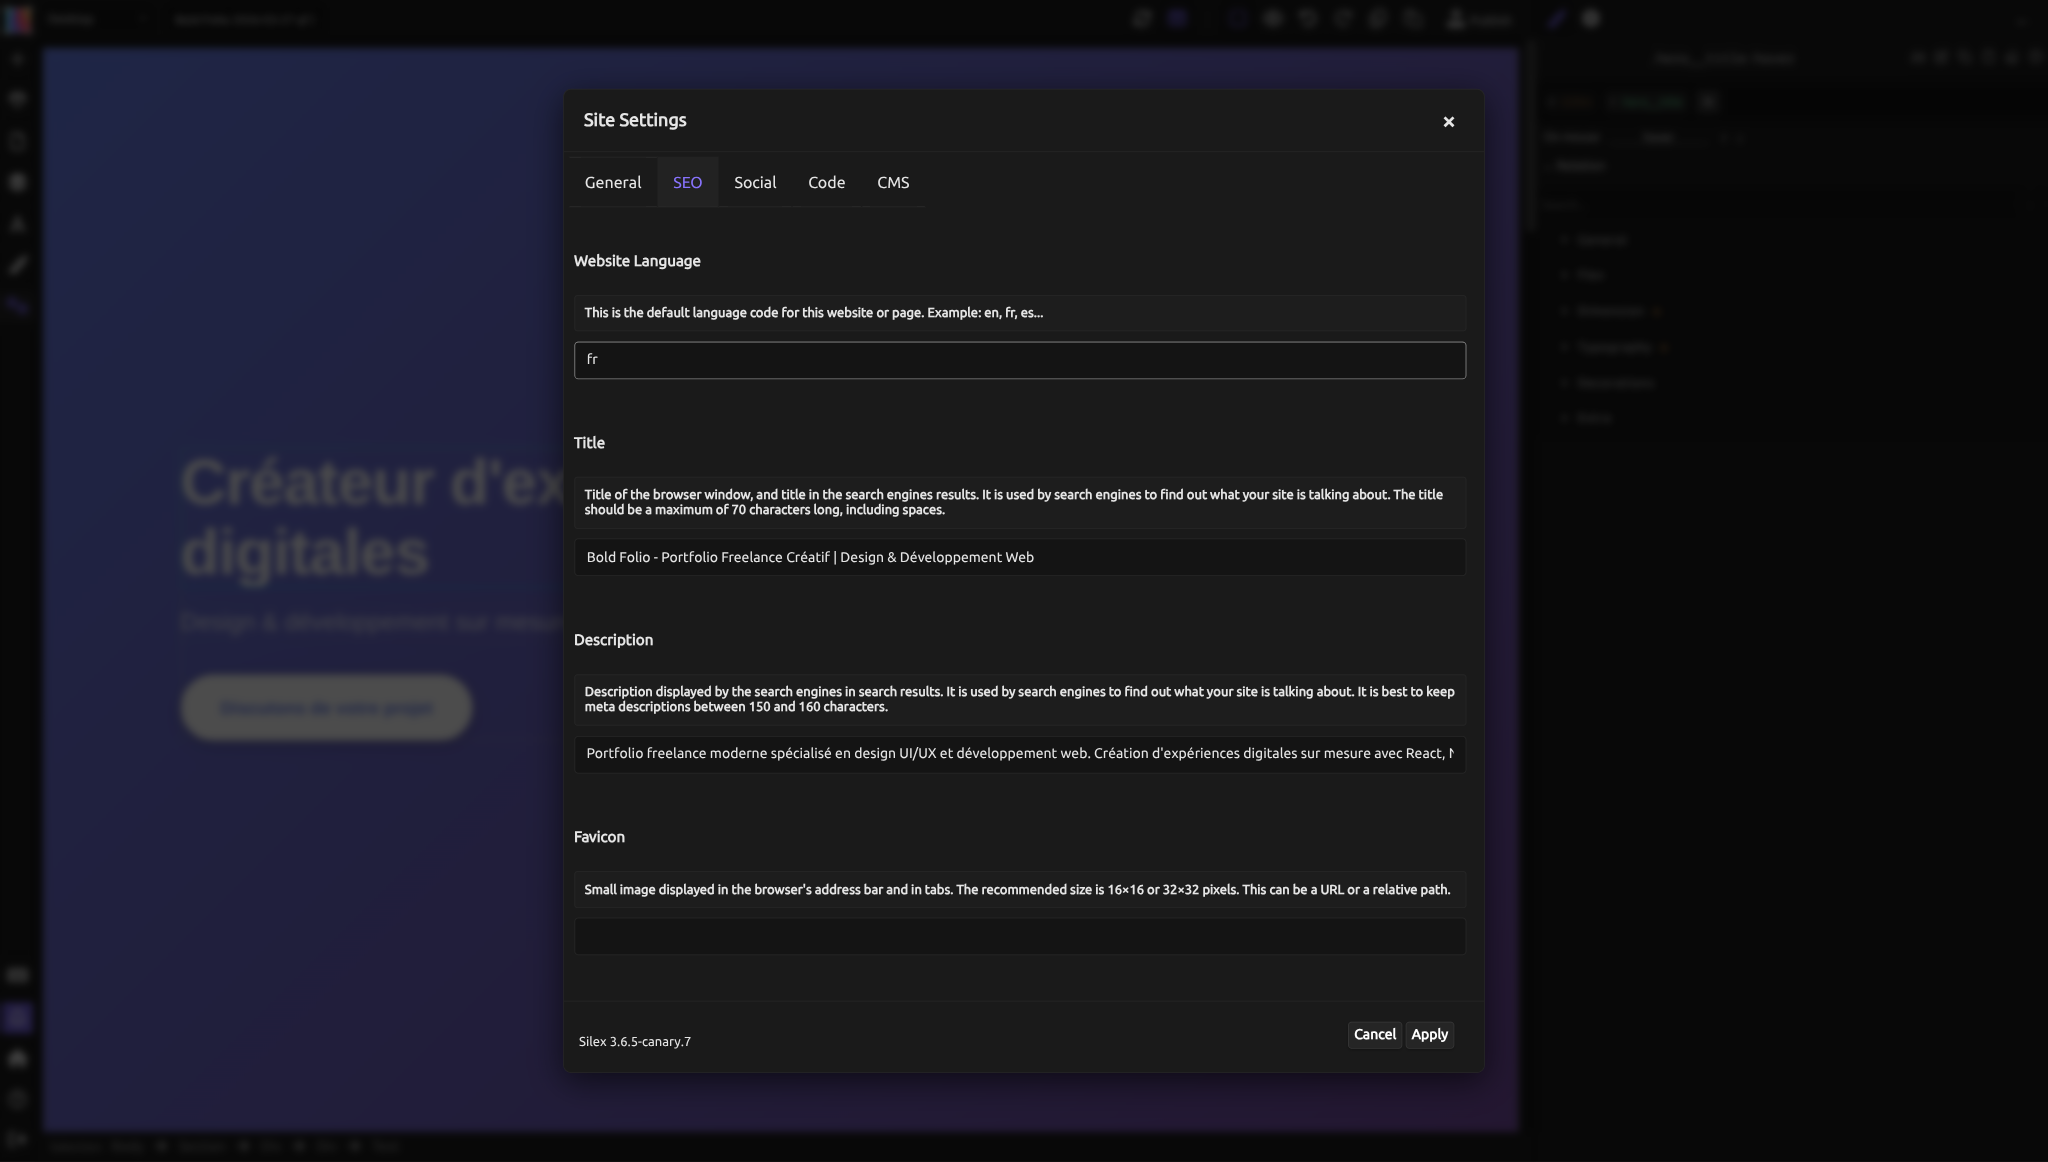
Task: Switch to the Social tab
Action: pyautogui.click(x=755, y=181)
